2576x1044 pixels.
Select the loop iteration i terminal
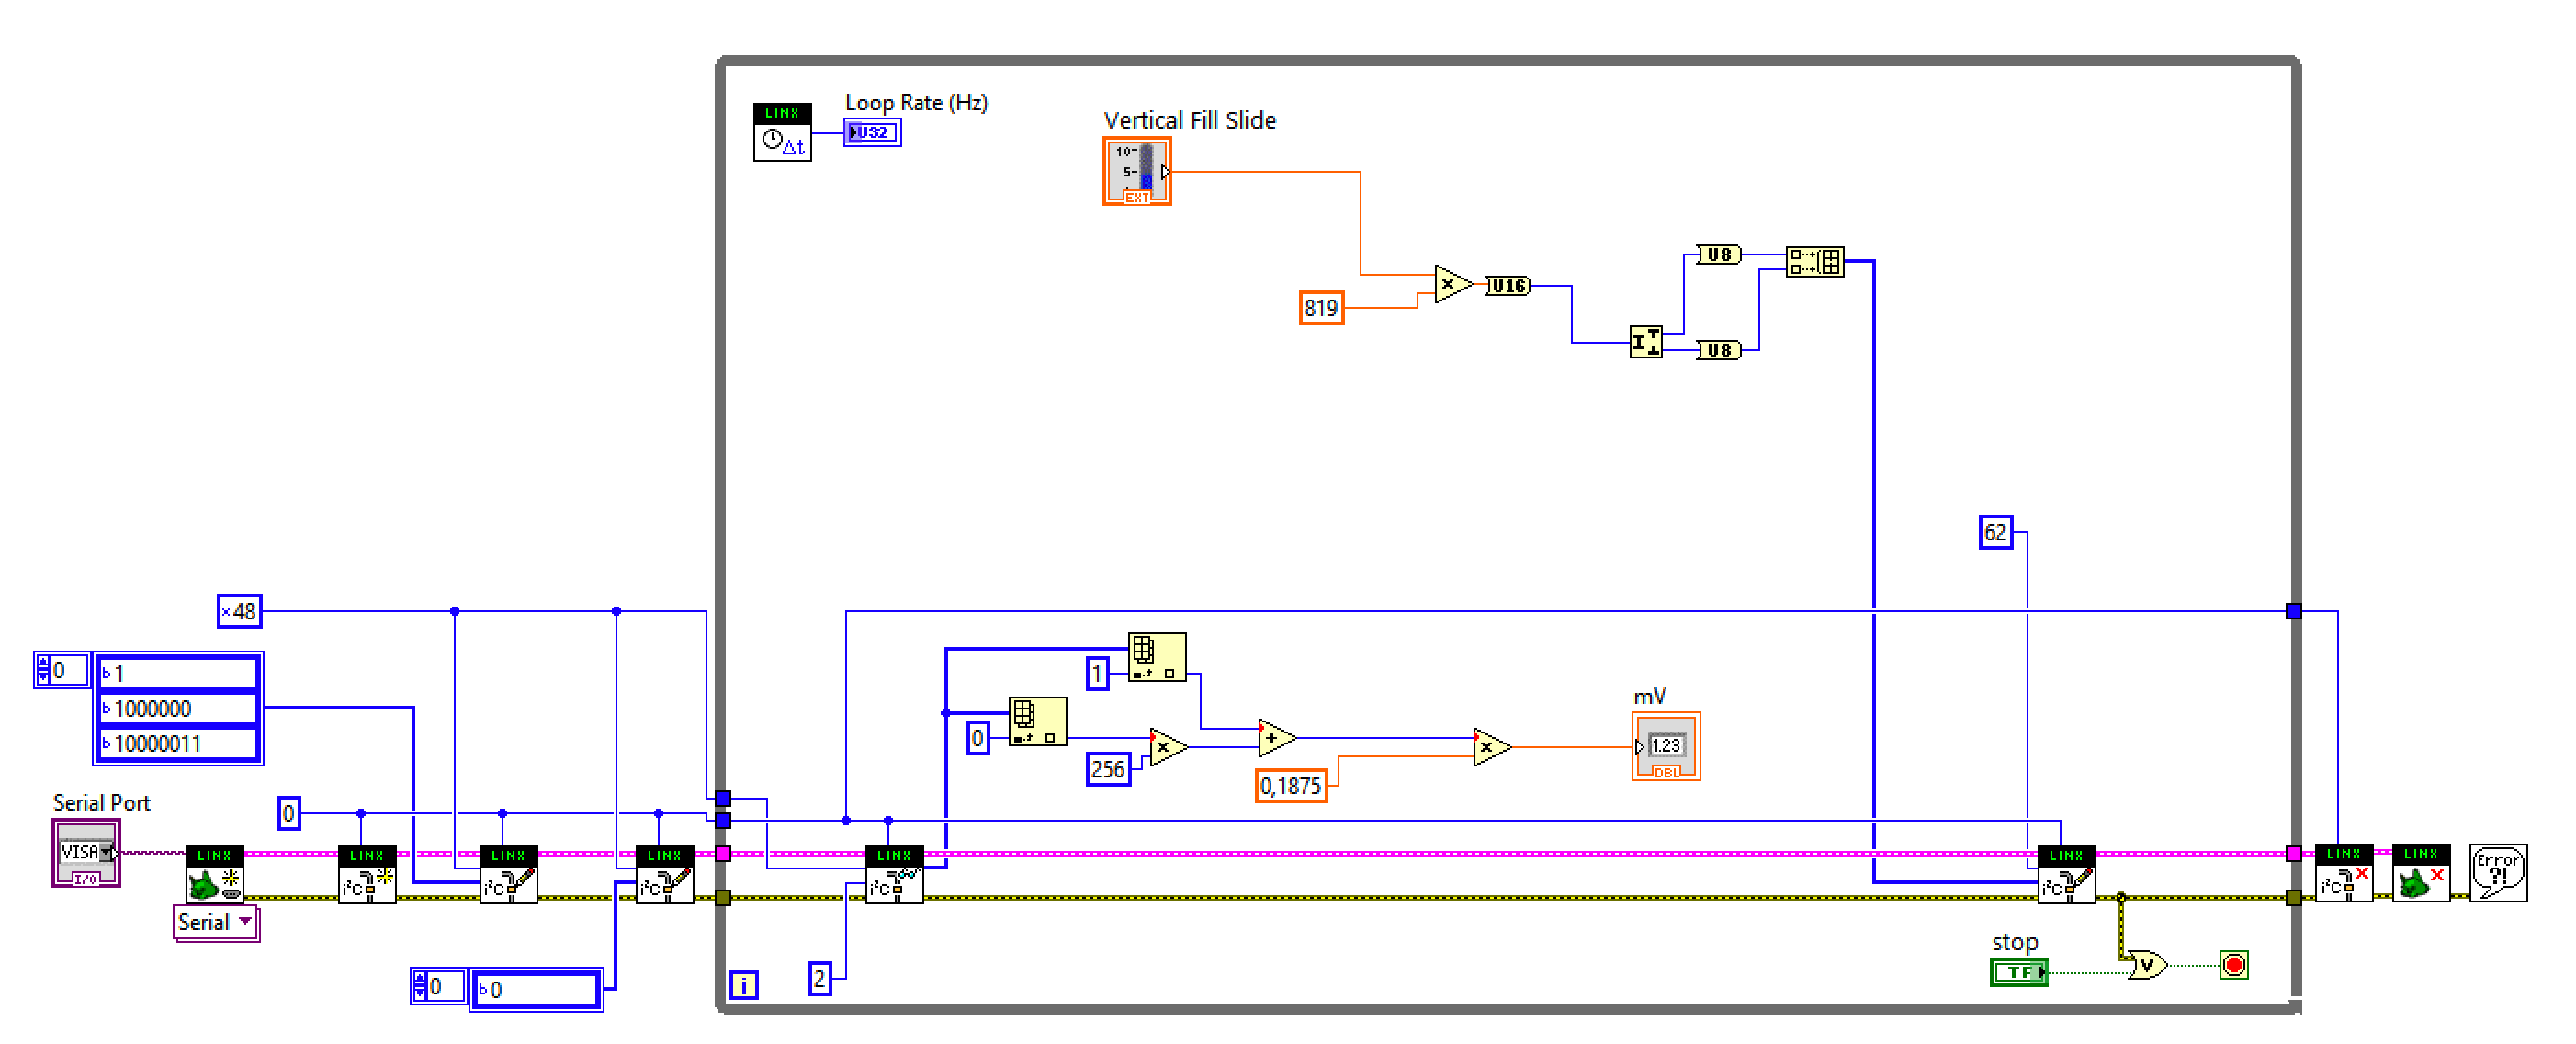pos(743,985)
